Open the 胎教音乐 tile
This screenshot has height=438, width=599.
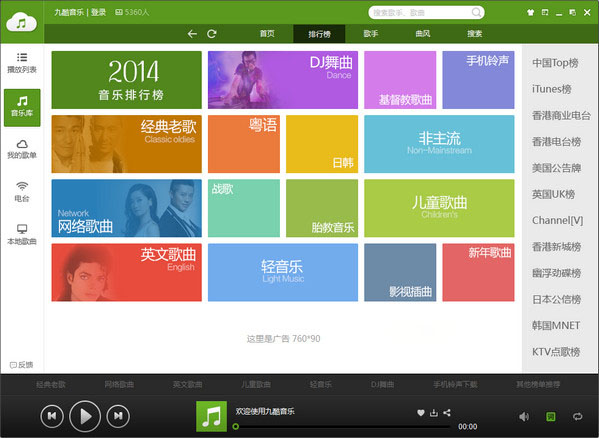(322, 208)
